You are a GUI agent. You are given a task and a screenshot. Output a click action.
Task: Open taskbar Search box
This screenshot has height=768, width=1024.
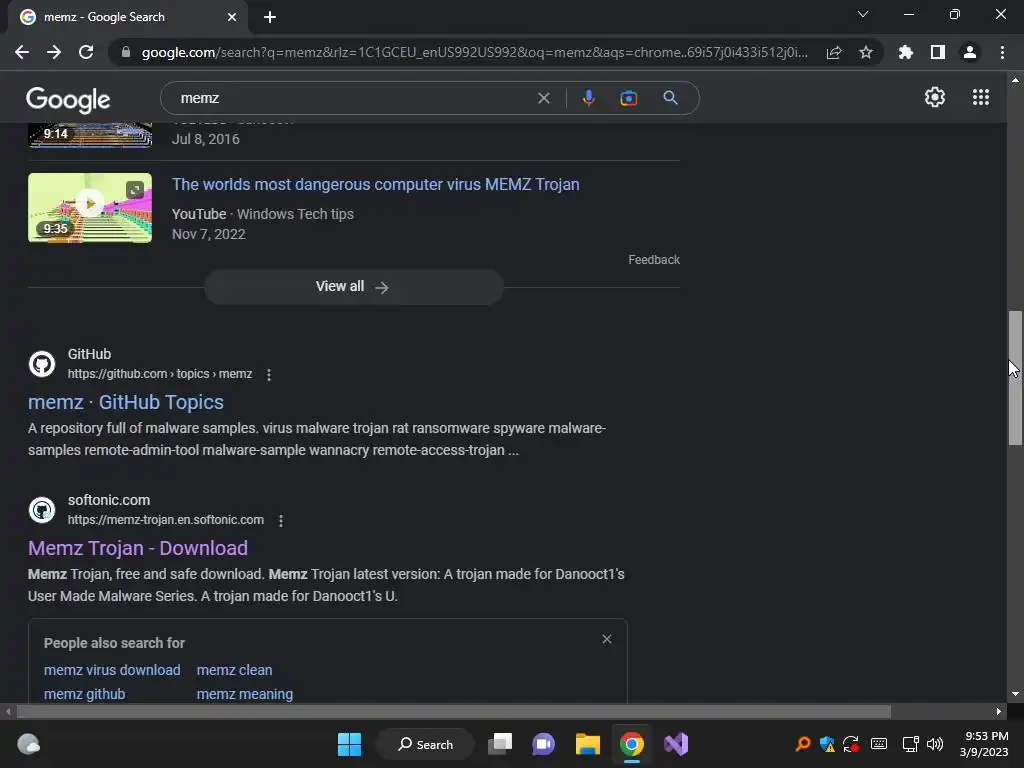point(425,744)
